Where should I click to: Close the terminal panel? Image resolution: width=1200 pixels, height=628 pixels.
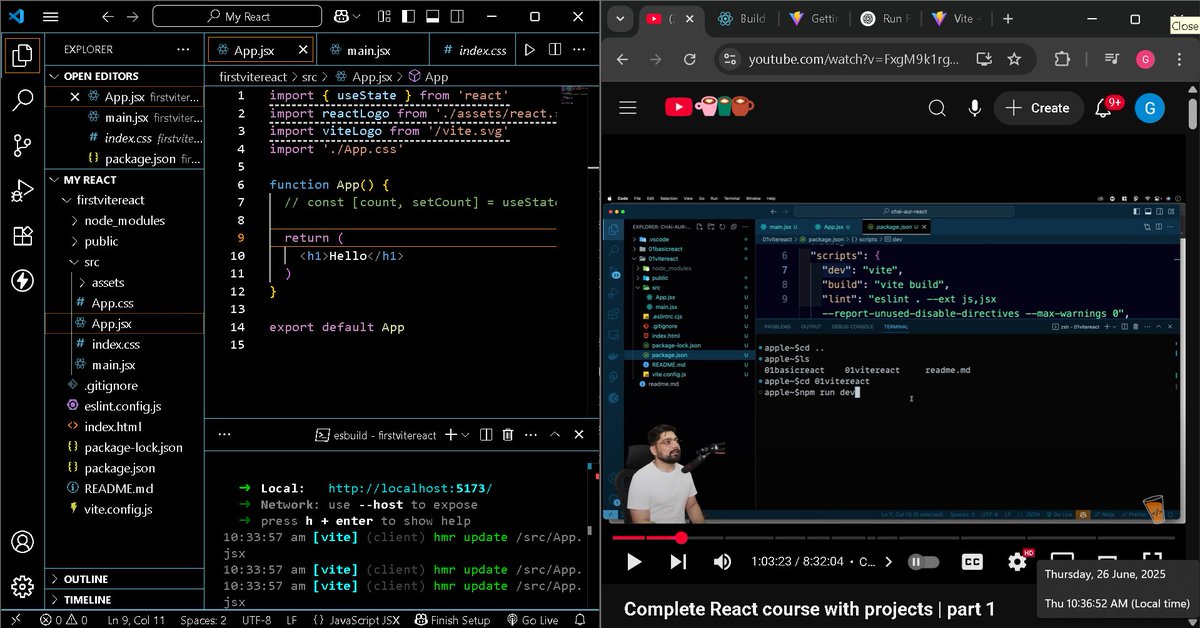(x=580, y=435)
